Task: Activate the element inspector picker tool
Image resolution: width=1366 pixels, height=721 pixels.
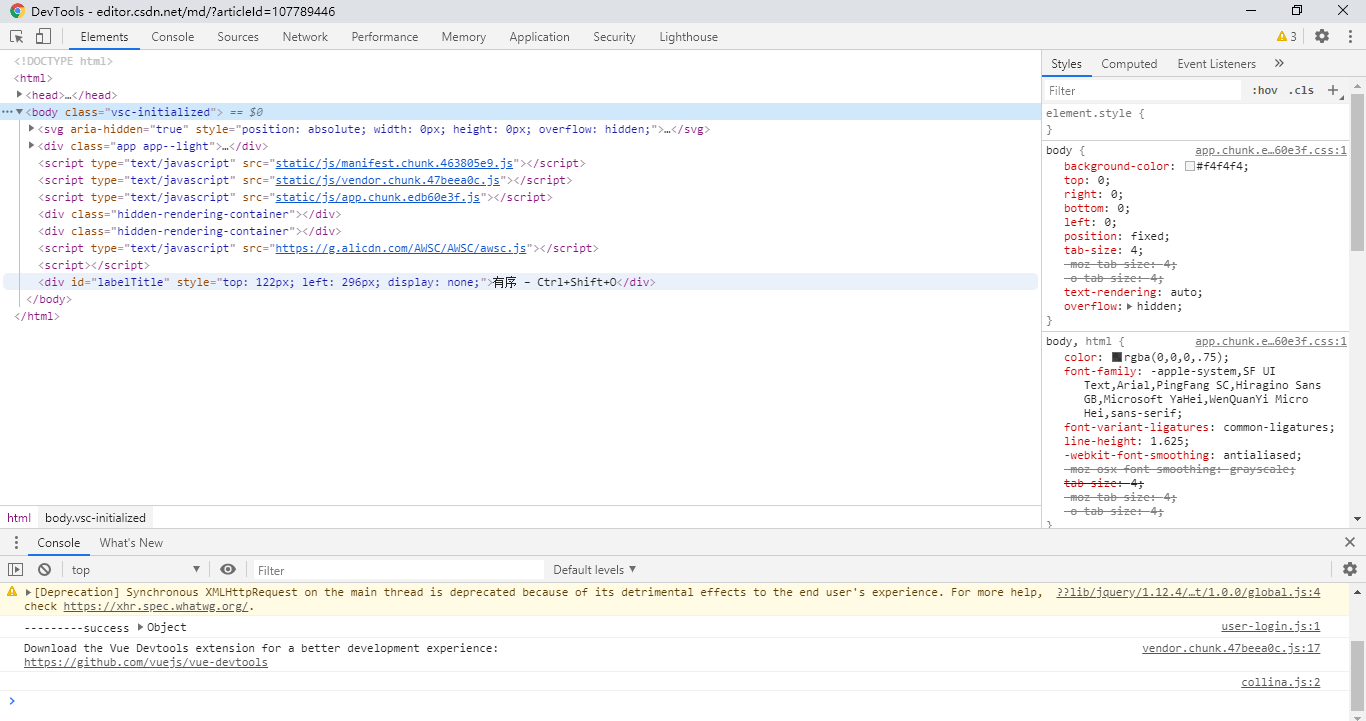Action: (x=17, y=36)
